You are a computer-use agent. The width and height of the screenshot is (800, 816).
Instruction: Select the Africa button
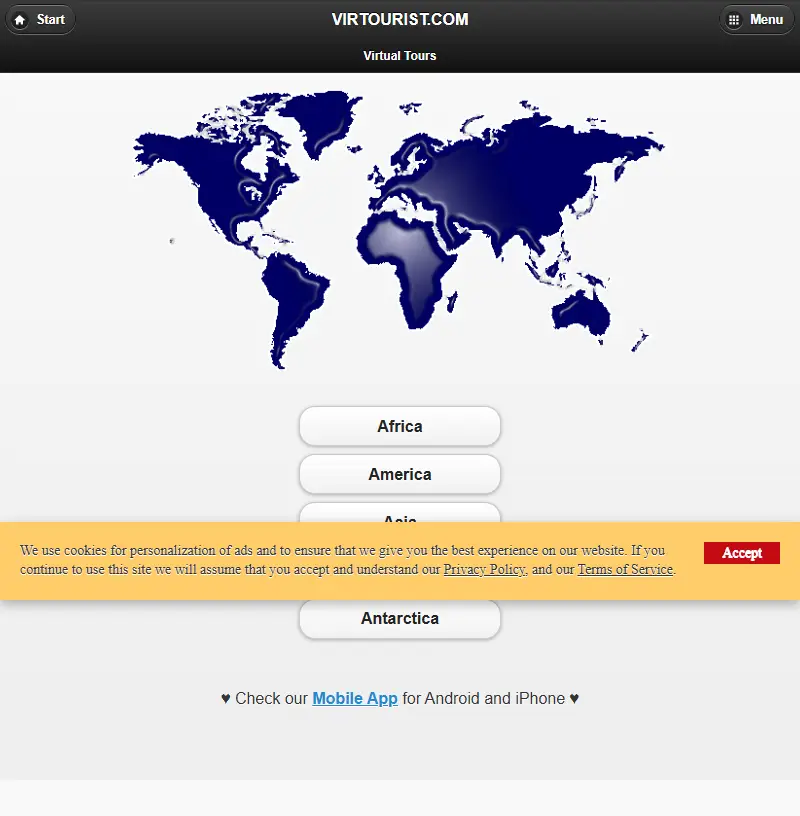point(400,426)
